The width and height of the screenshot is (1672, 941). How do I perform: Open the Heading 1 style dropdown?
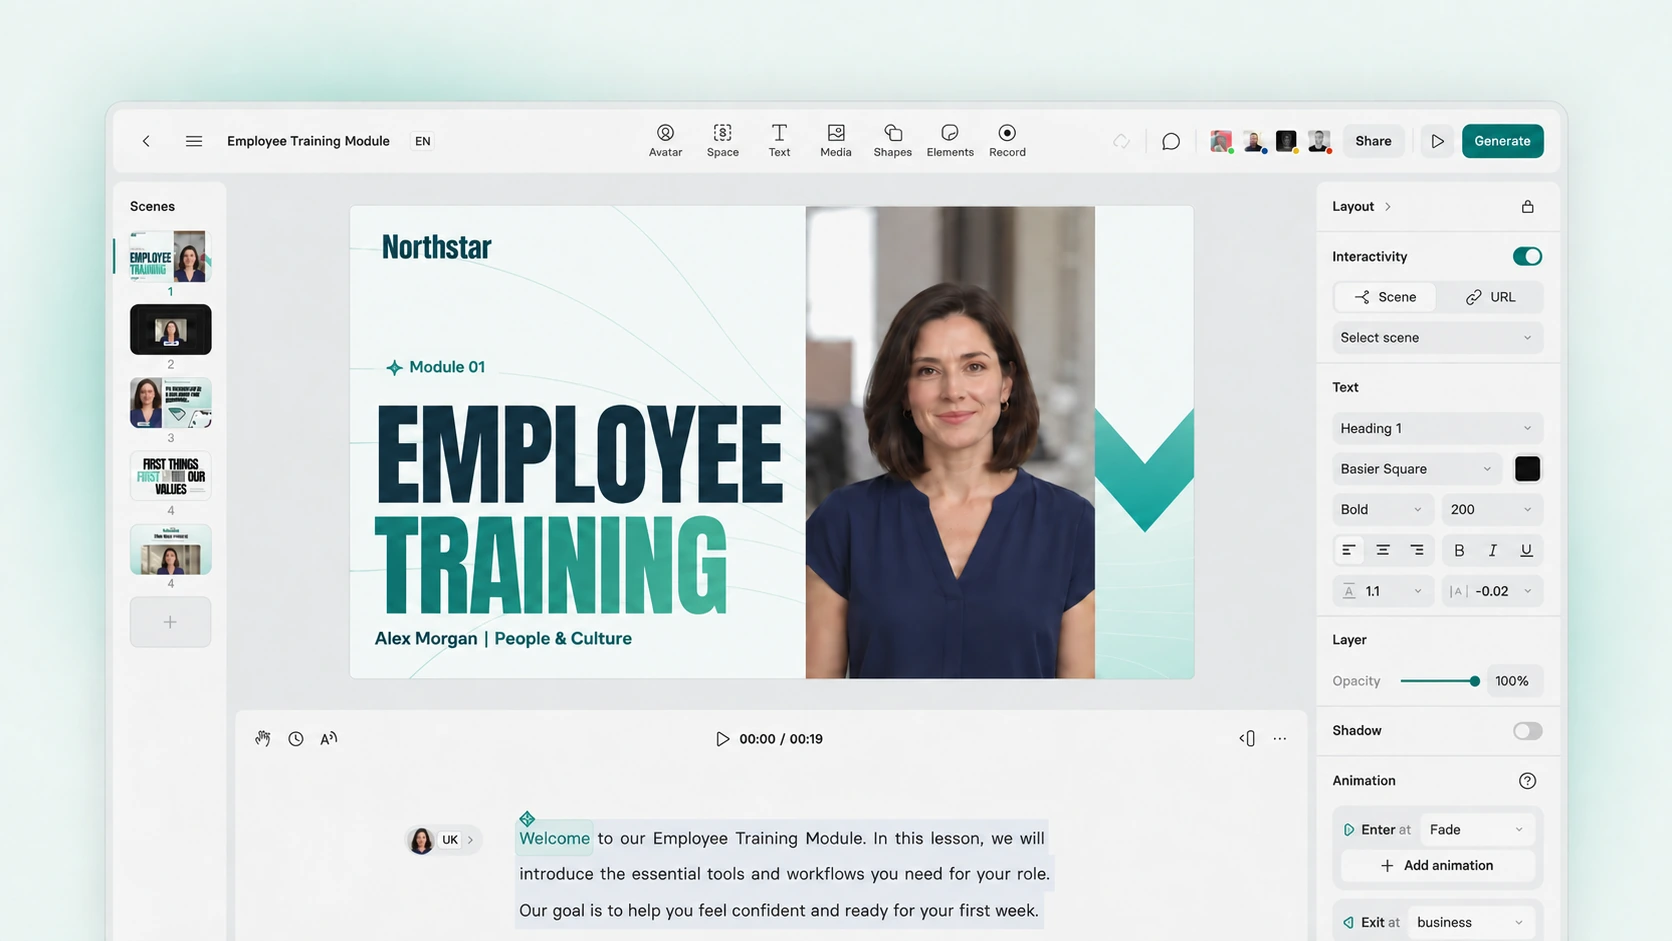pyautogui.click(x=1437, y=428)
